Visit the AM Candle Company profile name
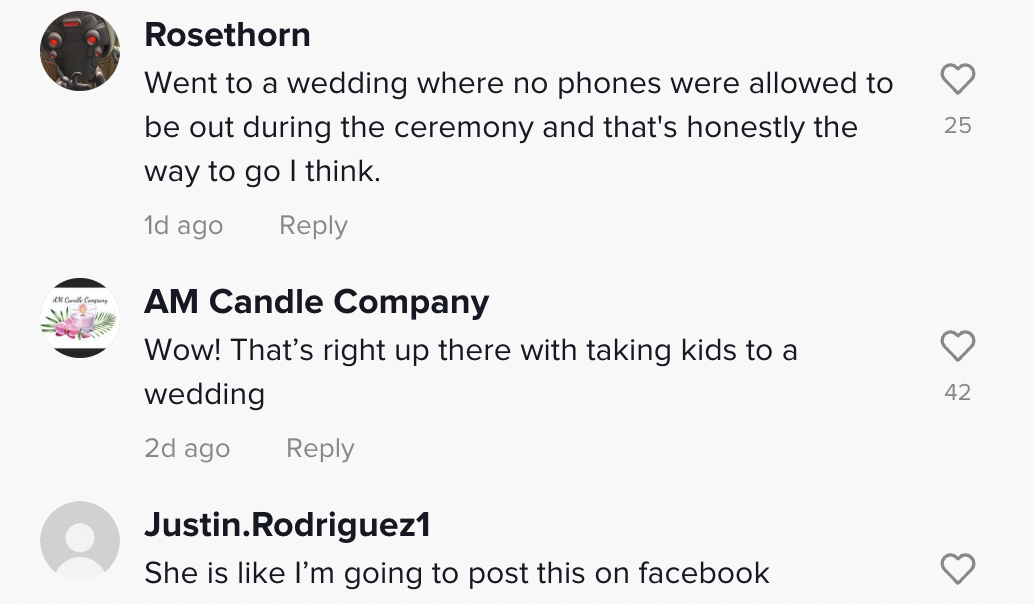The width and height of the screenshot is (1034, 604). point(316,302)
